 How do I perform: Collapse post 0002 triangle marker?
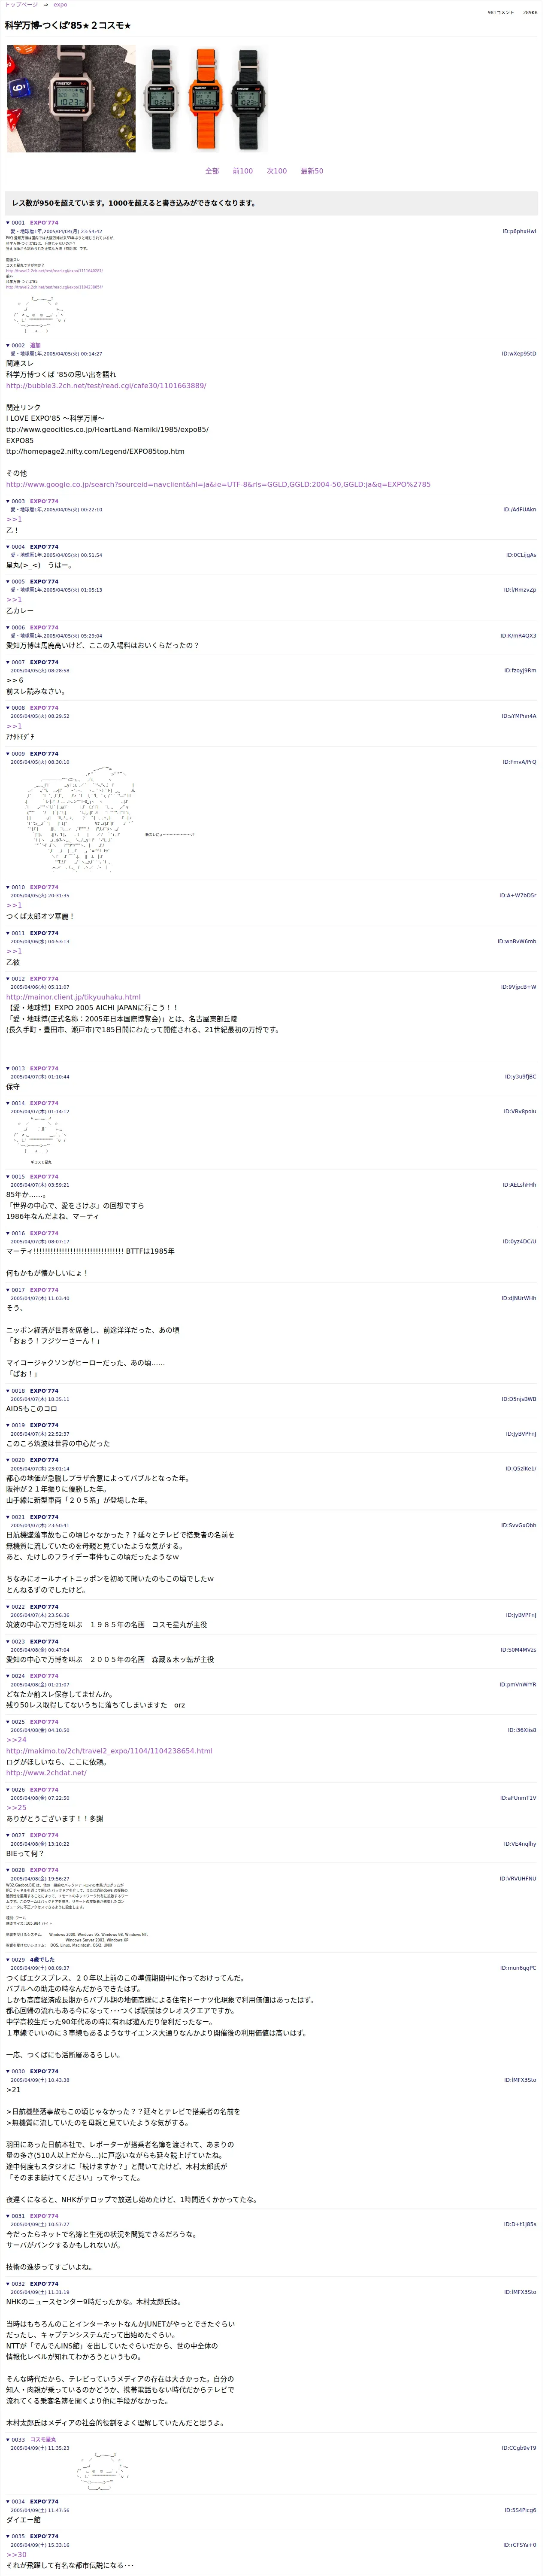[8, 345]
